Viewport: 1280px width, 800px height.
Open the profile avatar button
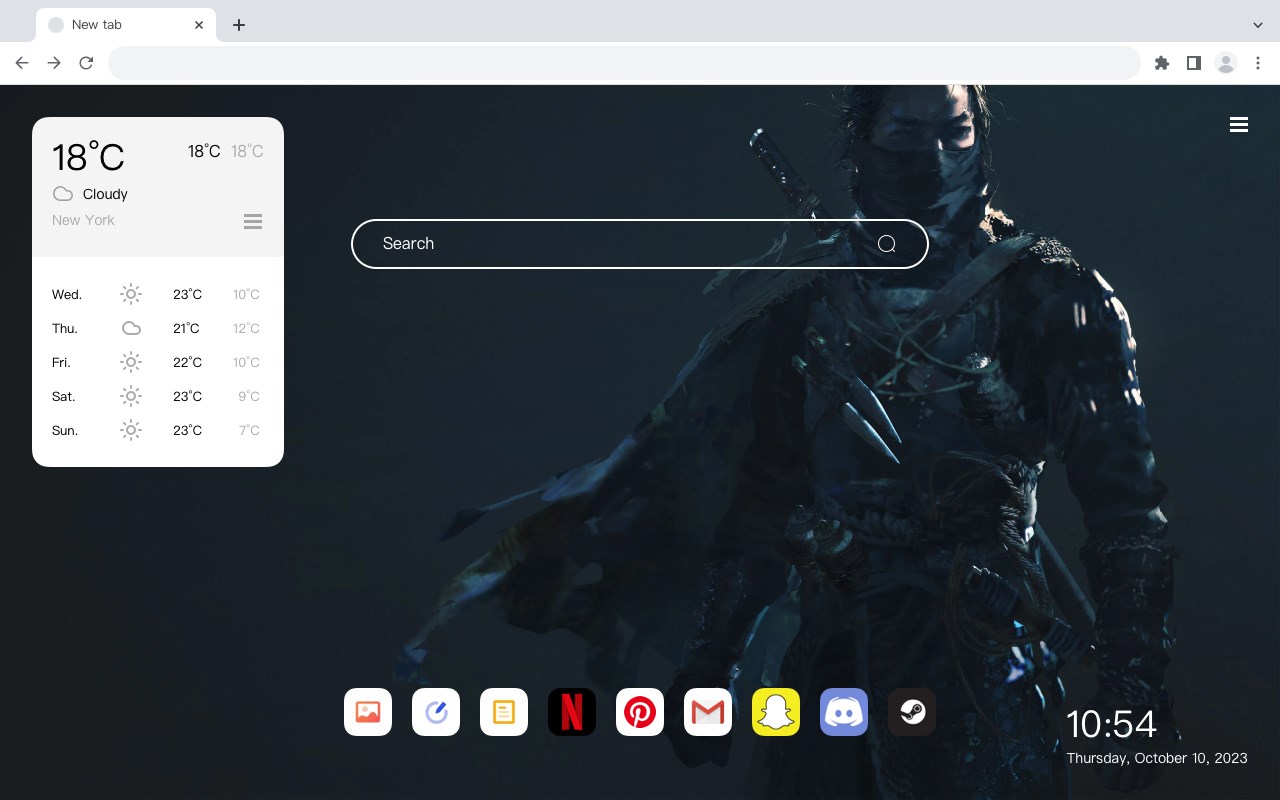click(1226, 63)
